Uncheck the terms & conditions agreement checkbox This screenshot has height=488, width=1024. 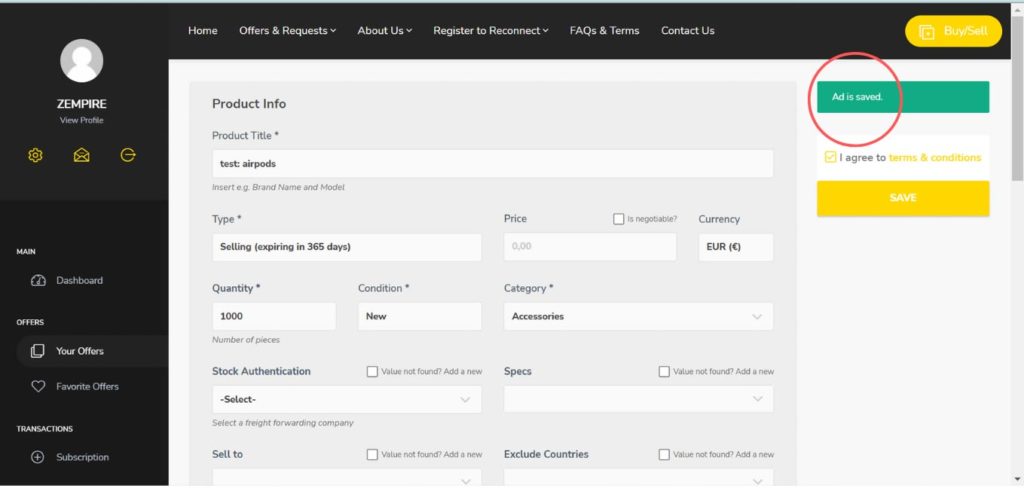click(x=830, y=157)
